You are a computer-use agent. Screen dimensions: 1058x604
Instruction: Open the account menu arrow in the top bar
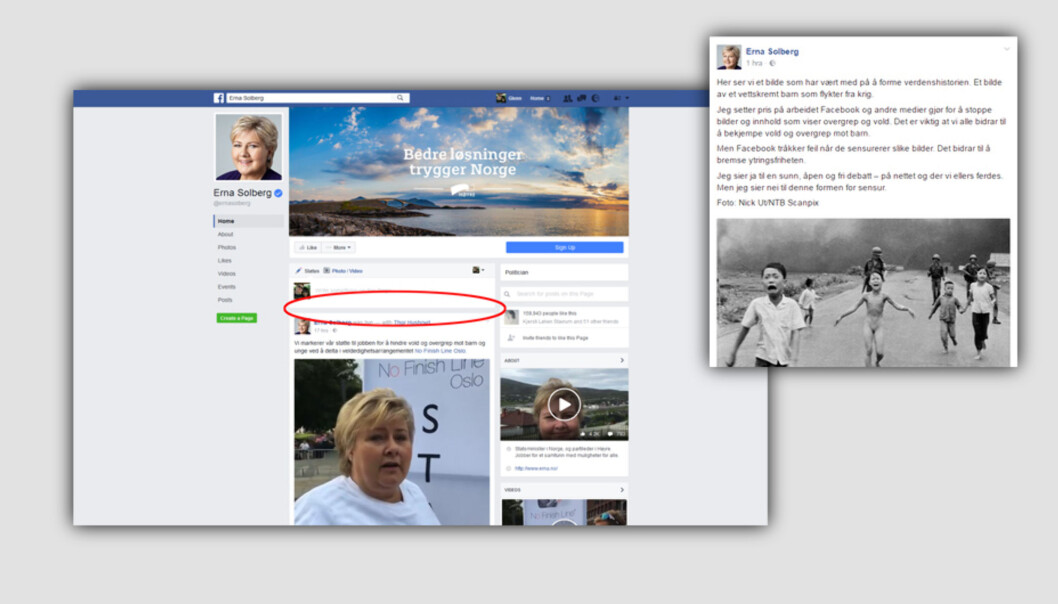tap(628, 98)
